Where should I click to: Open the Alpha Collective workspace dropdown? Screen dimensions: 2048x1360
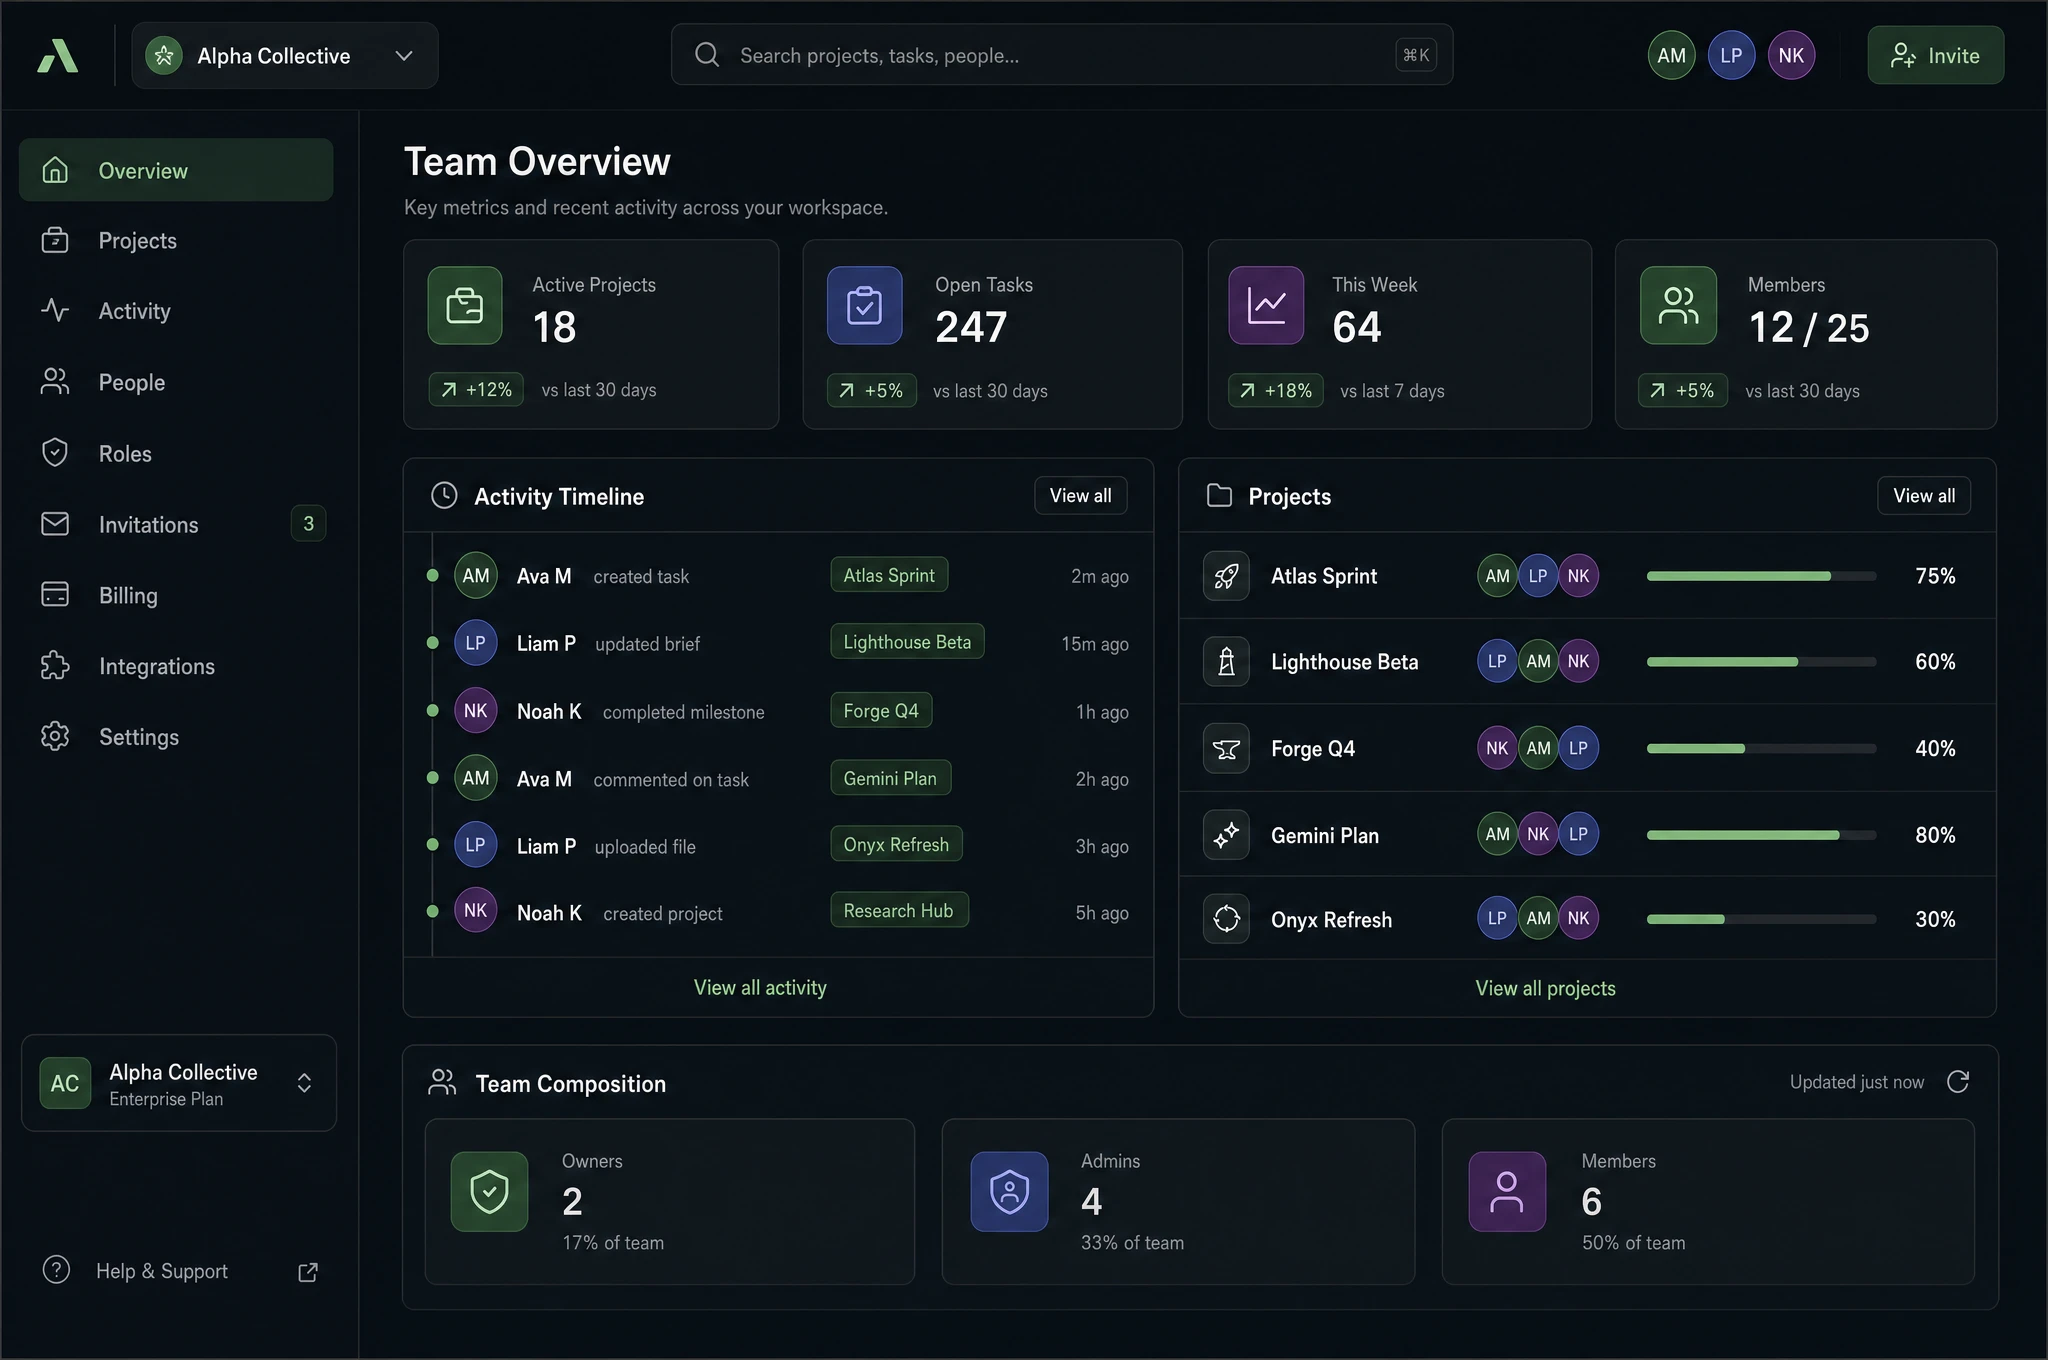point(285,56)
